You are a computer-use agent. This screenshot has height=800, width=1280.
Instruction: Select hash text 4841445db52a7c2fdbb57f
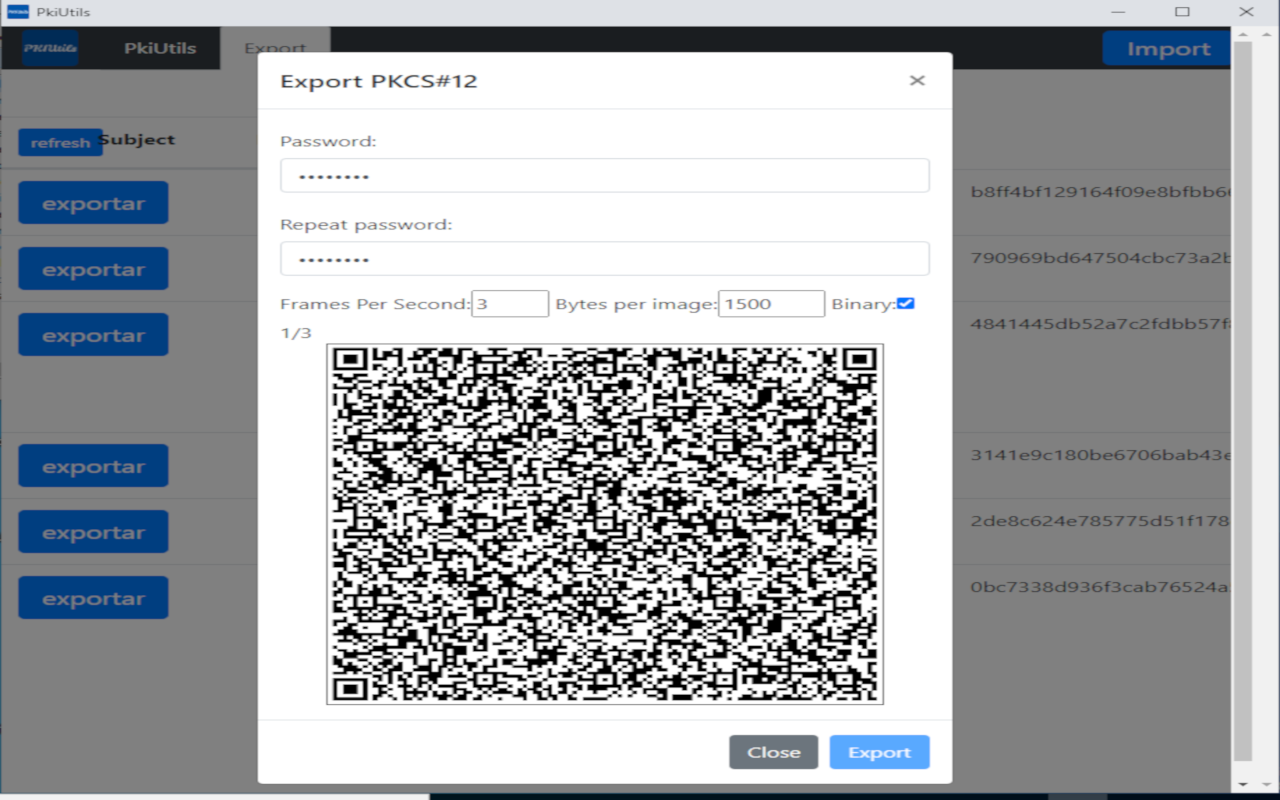tap(1100, 324)
